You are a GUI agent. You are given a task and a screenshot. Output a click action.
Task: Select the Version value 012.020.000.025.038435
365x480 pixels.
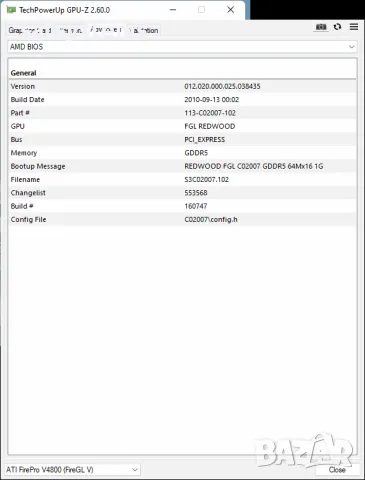222,86
